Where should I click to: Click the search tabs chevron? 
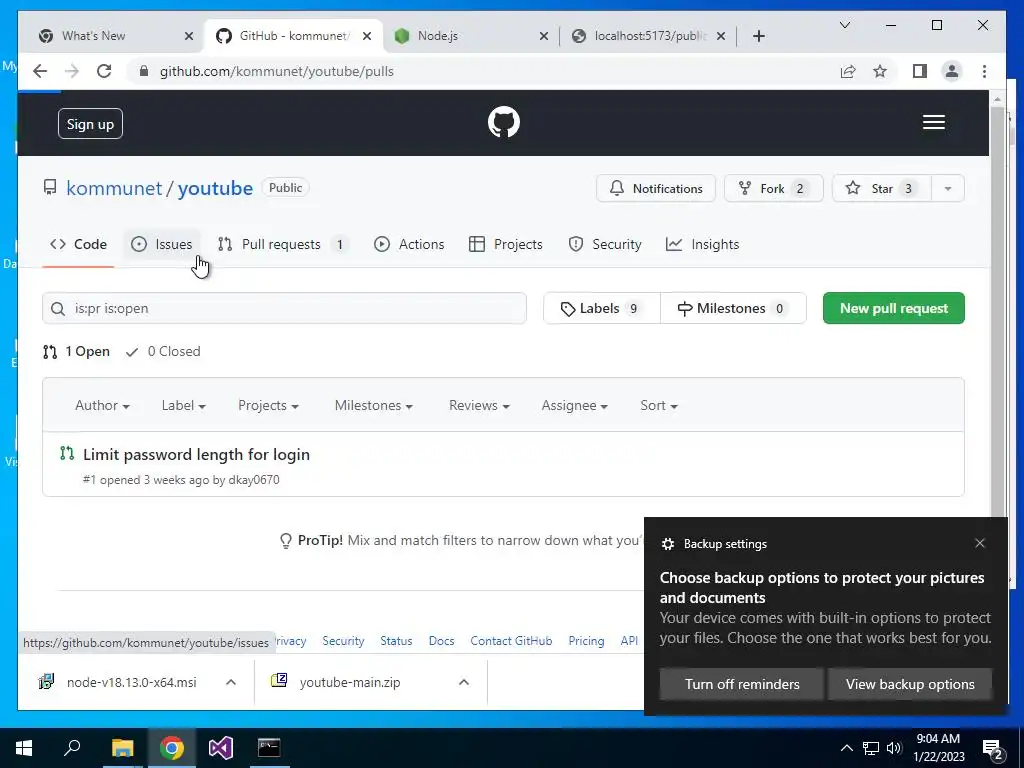[x=844, y=25]
